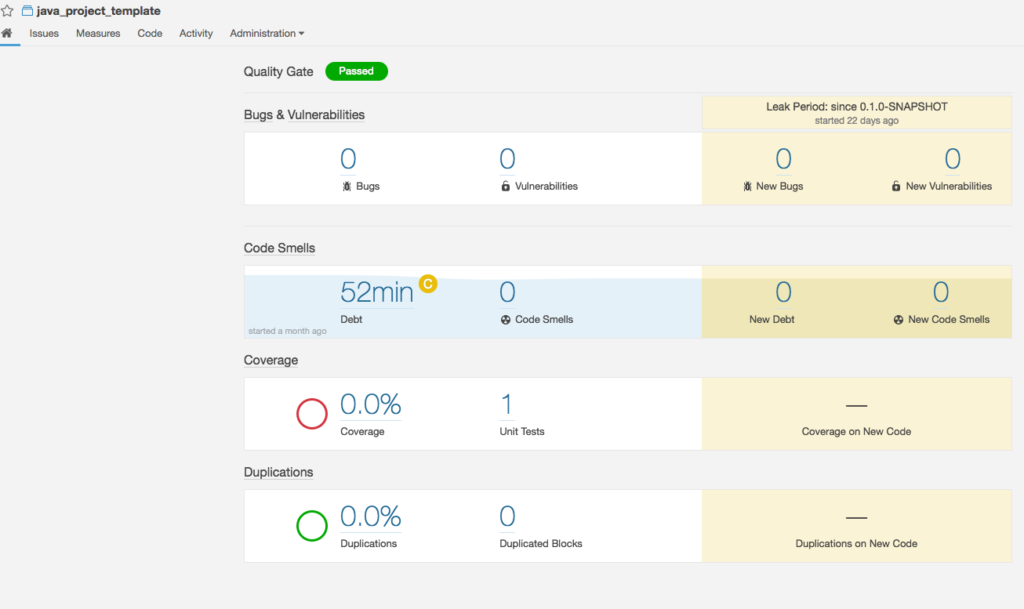Click the 'started a month ago' text

[287, 331]
